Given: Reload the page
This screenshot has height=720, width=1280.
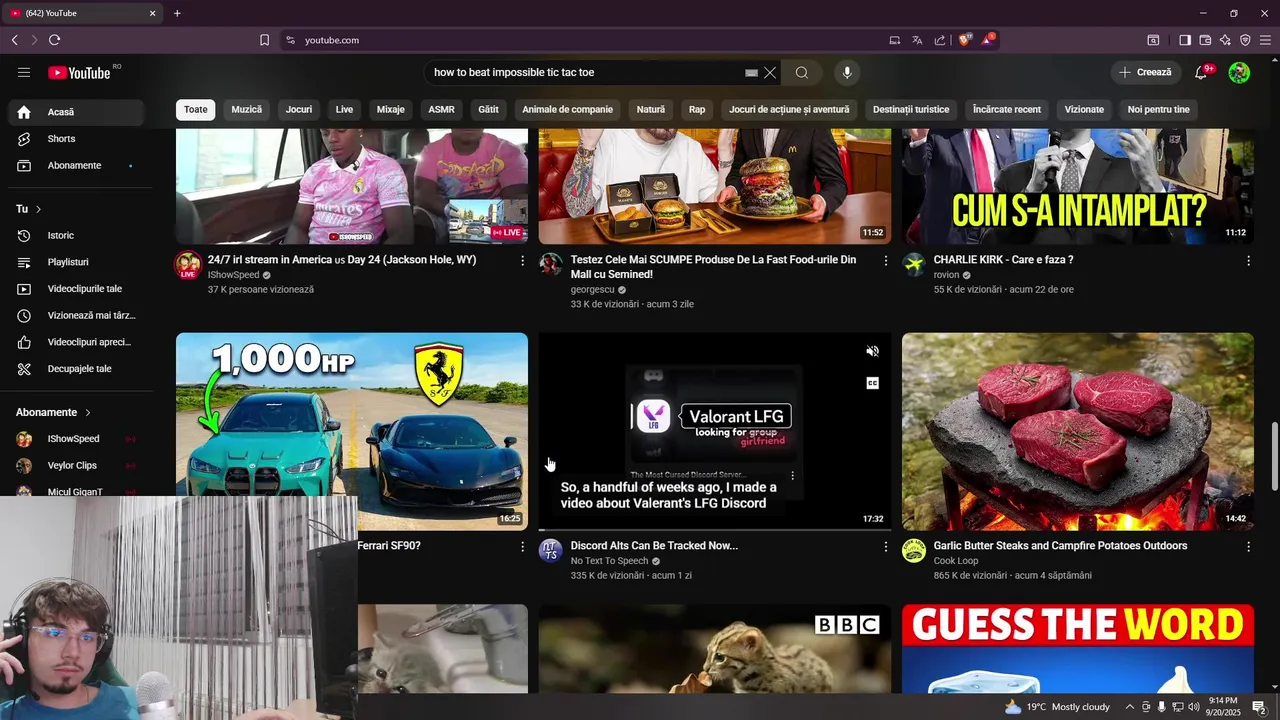Looking at the screenshot, I should [54, 40].
